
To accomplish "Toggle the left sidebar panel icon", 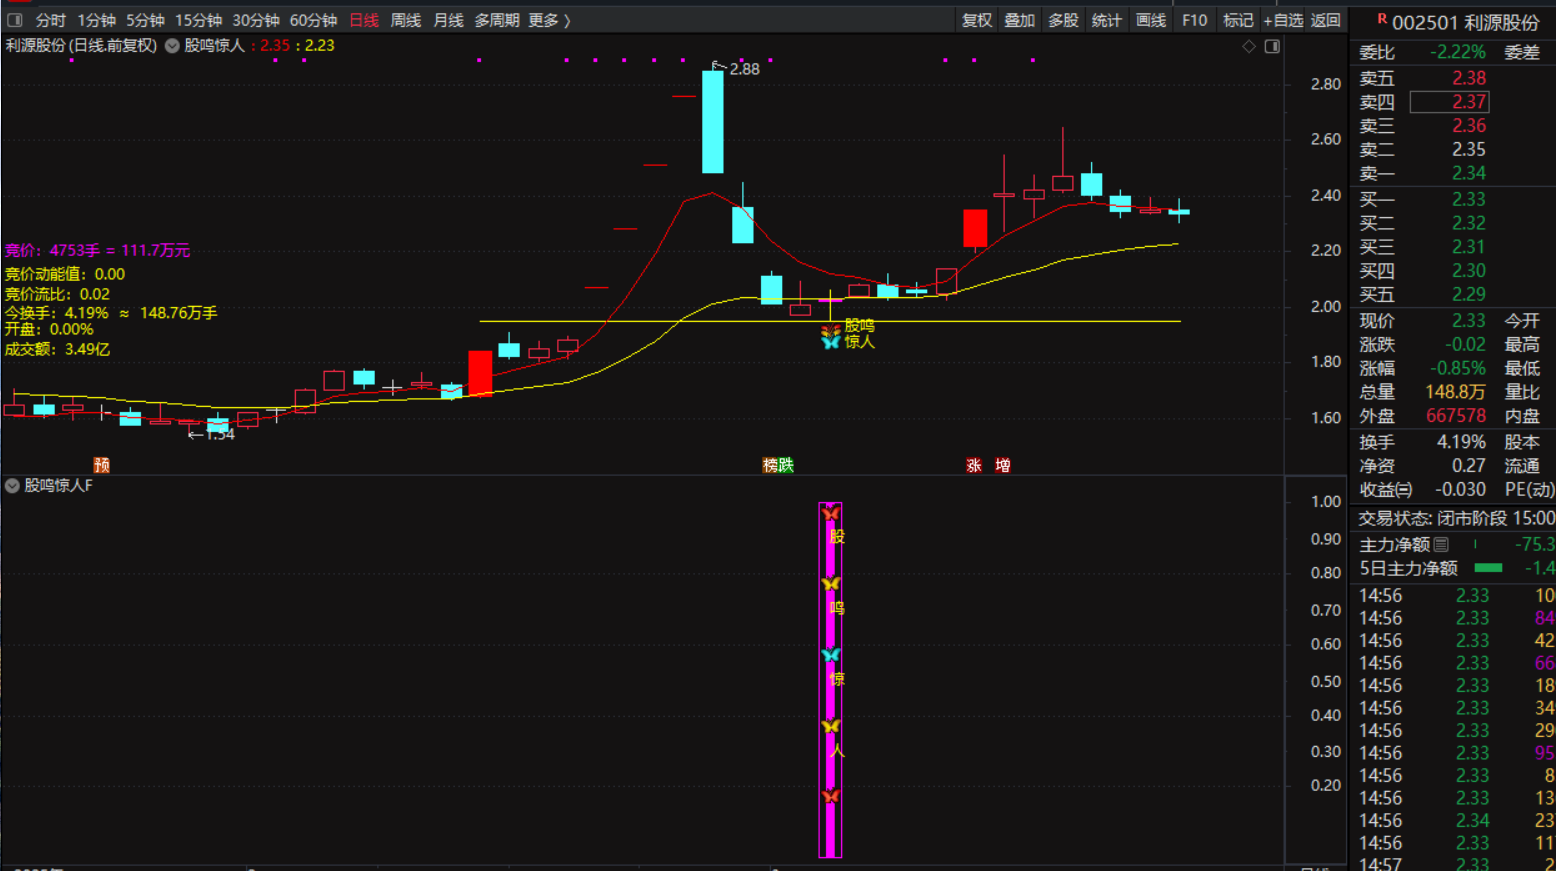I will [15, 20].
